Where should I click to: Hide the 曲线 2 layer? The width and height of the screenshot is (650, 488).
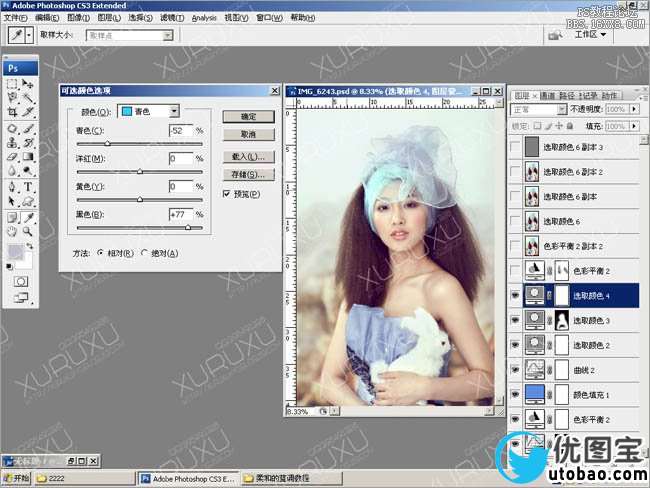[515, 370]
